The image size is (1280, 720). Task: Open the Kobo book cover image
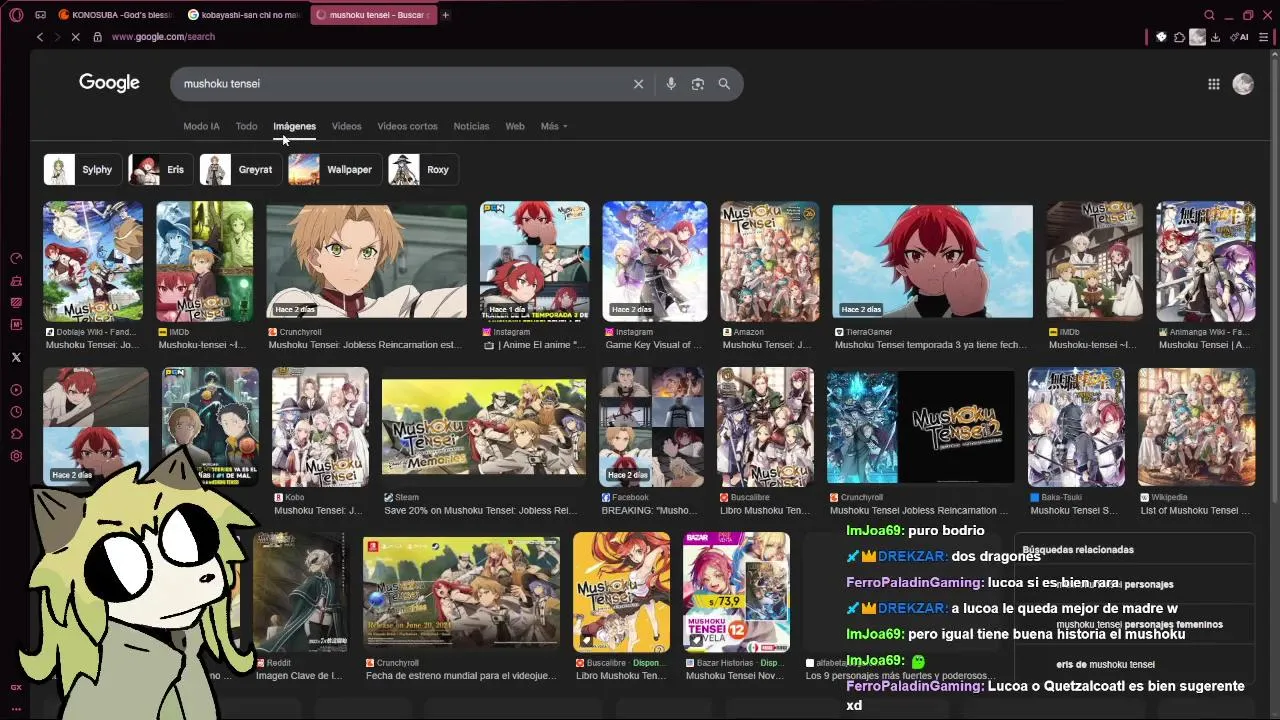point(320,426)
